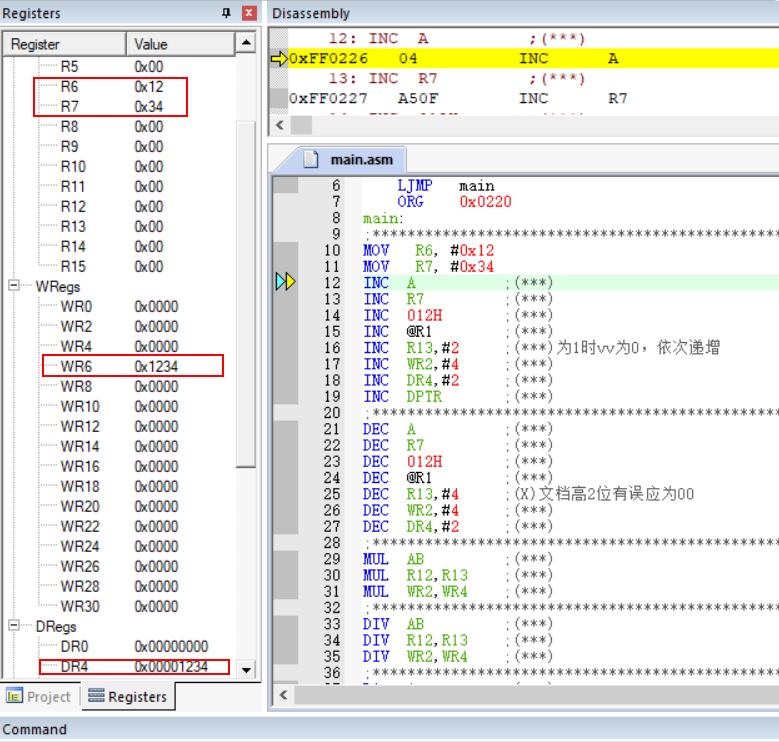Select the WR6 register row
The width and height of the screenshot is (779, 742).
tap(119, 366)
